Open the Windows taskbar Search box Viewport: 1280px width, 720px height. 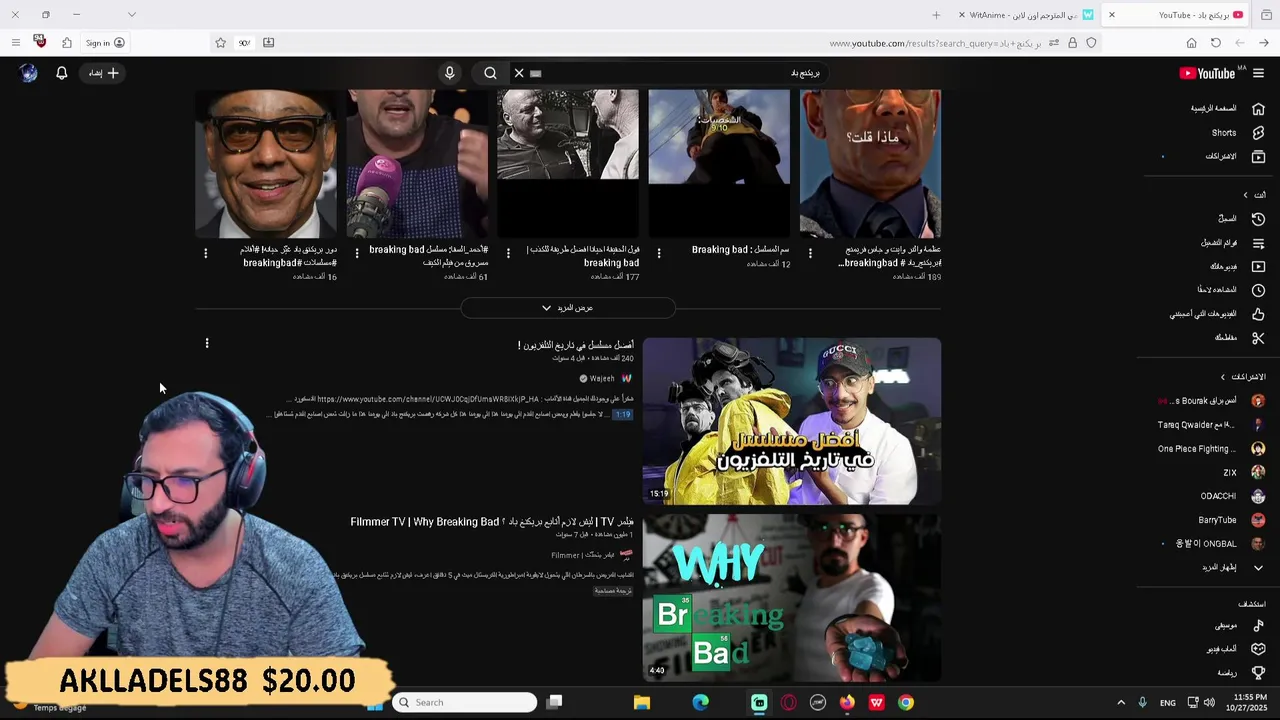pos(464,702)
